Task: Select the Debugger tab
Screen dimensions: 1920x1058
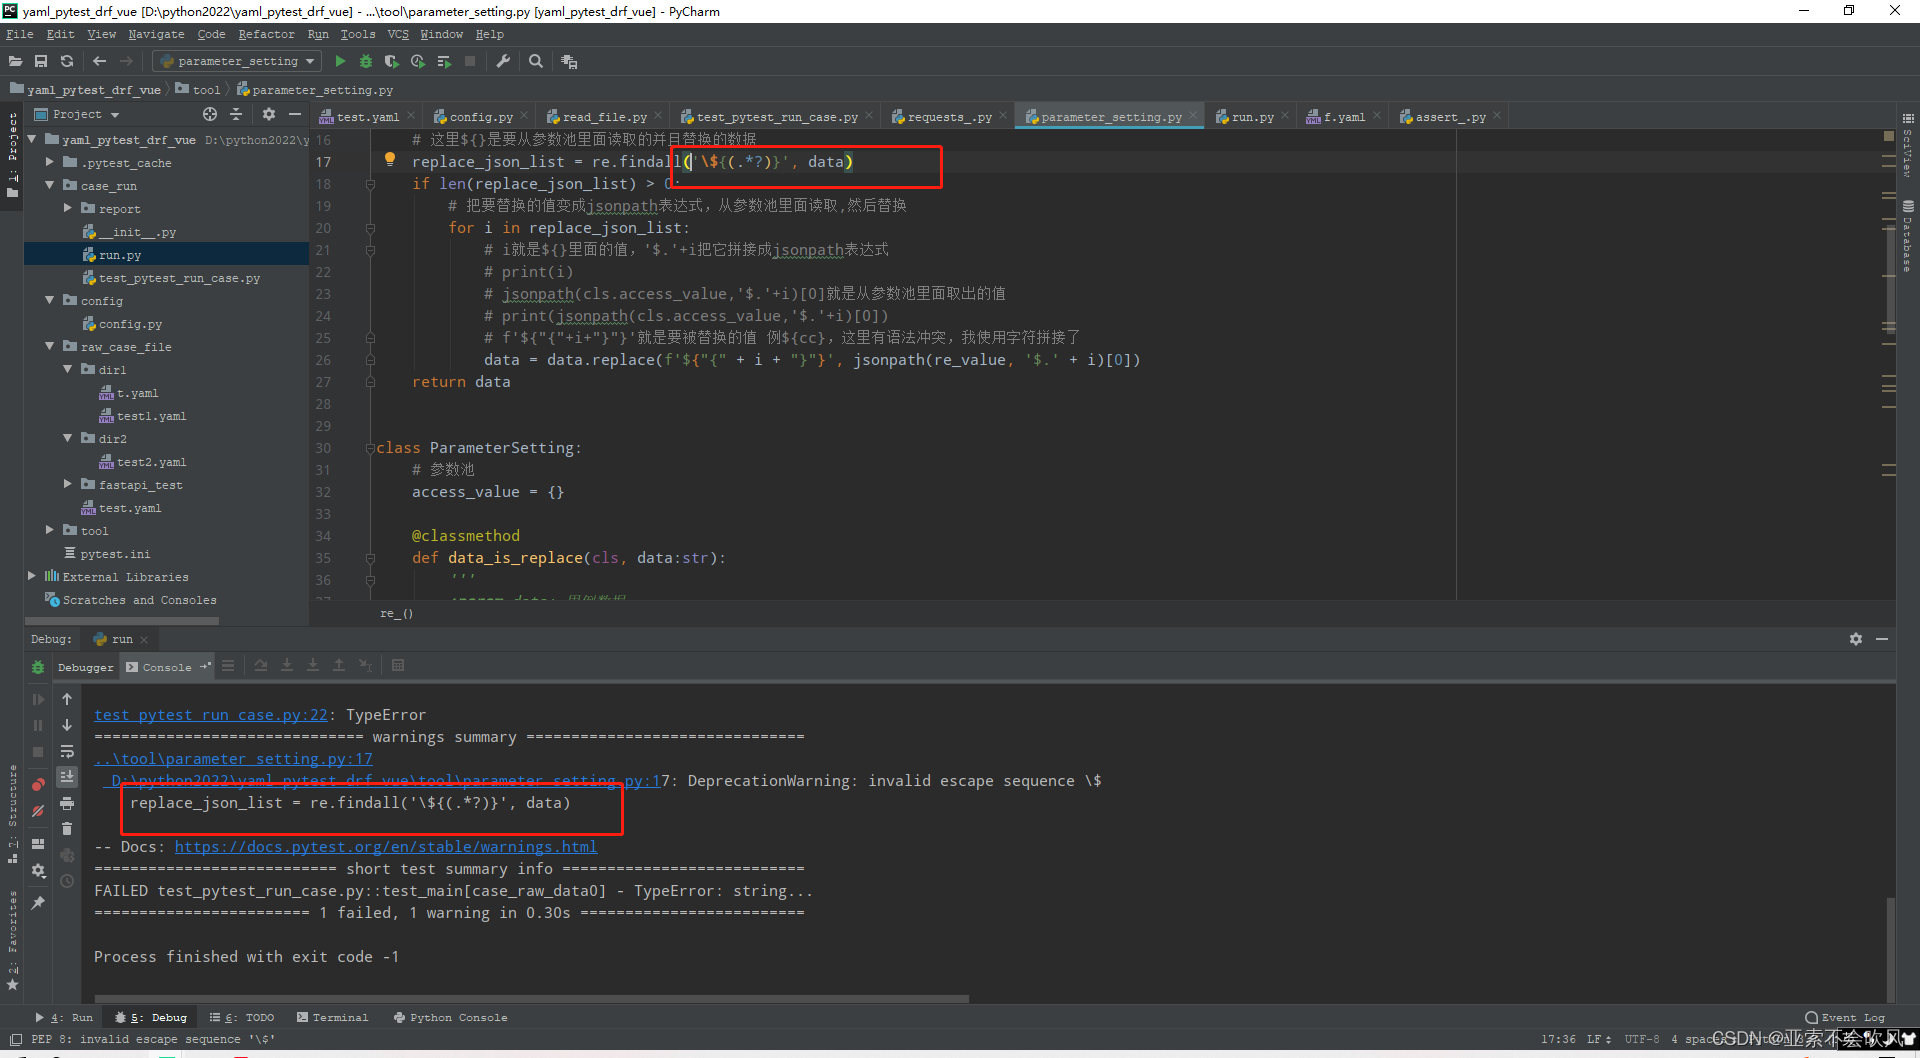Action: click(86, 667)
